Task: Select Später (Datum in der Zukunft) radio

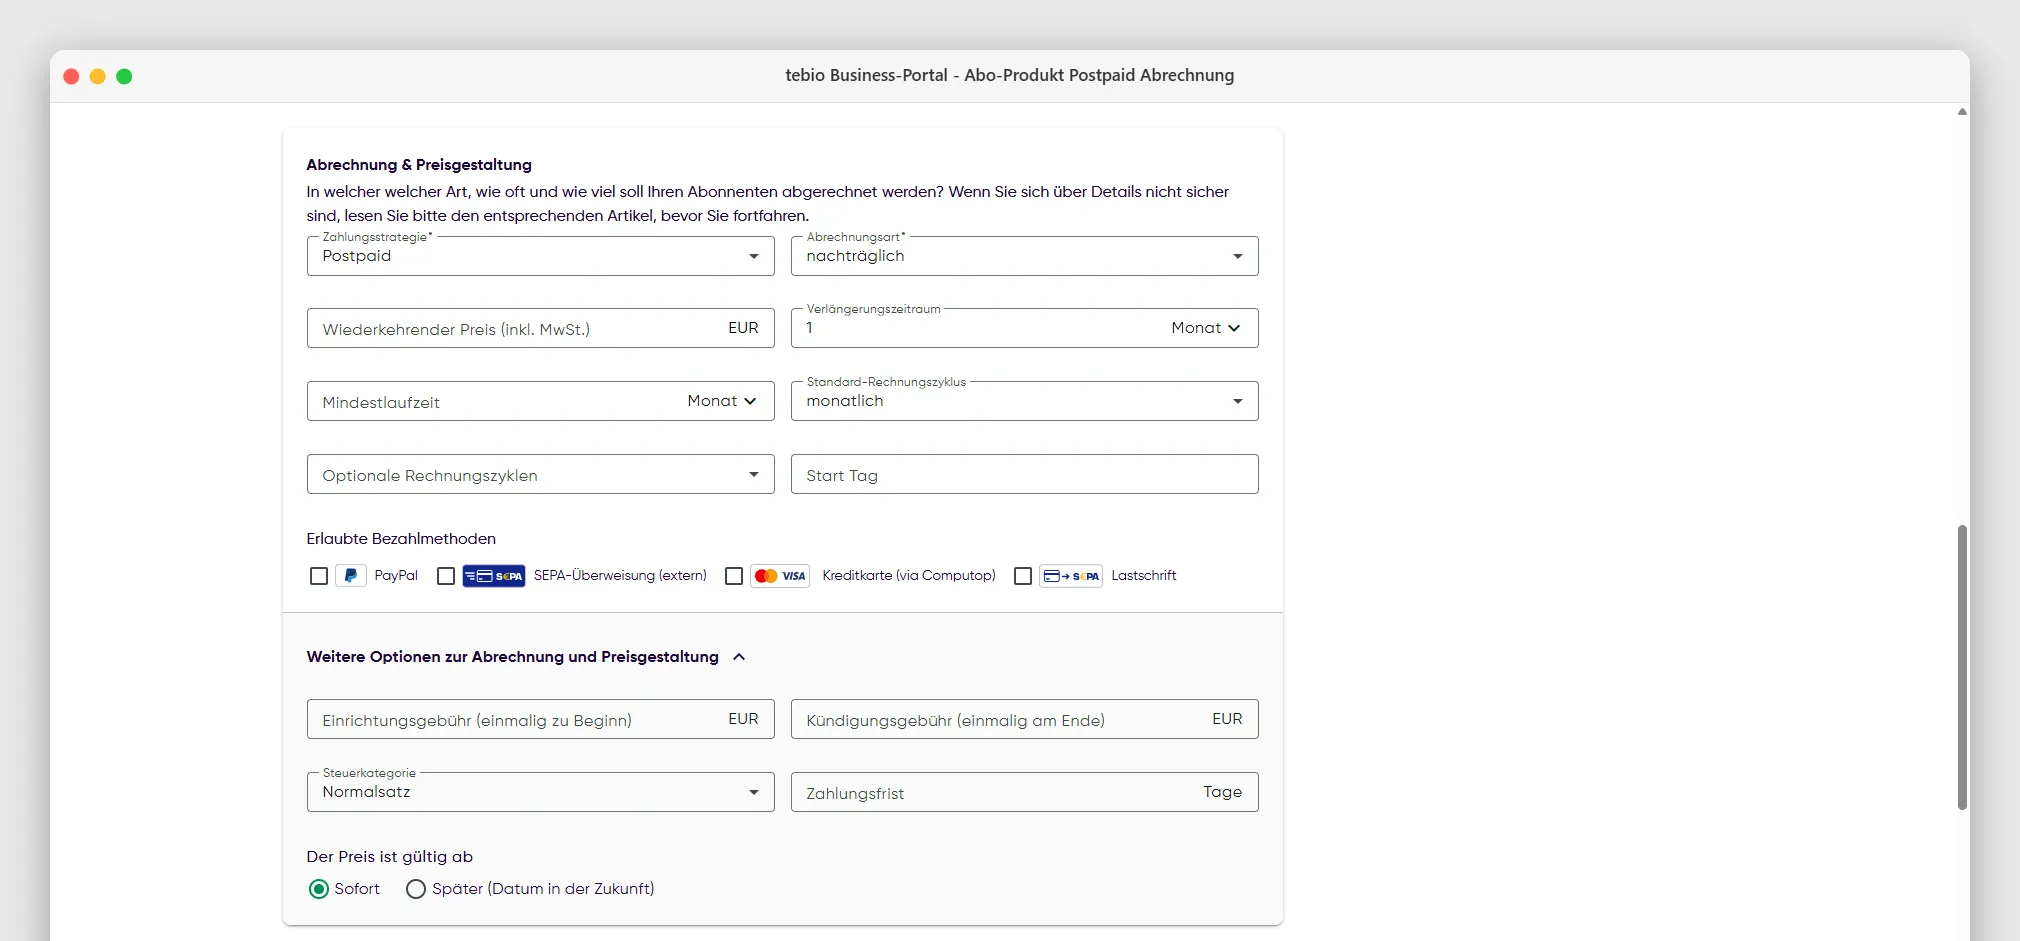Action: click(x=416, y=889)
